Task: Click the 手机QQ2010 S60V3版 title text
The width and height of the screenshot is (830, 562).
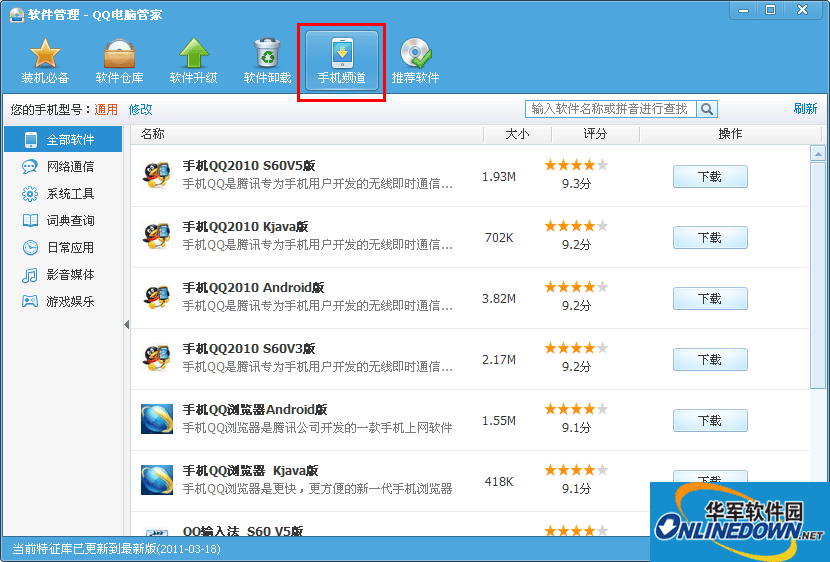Action: click(249, 348)
